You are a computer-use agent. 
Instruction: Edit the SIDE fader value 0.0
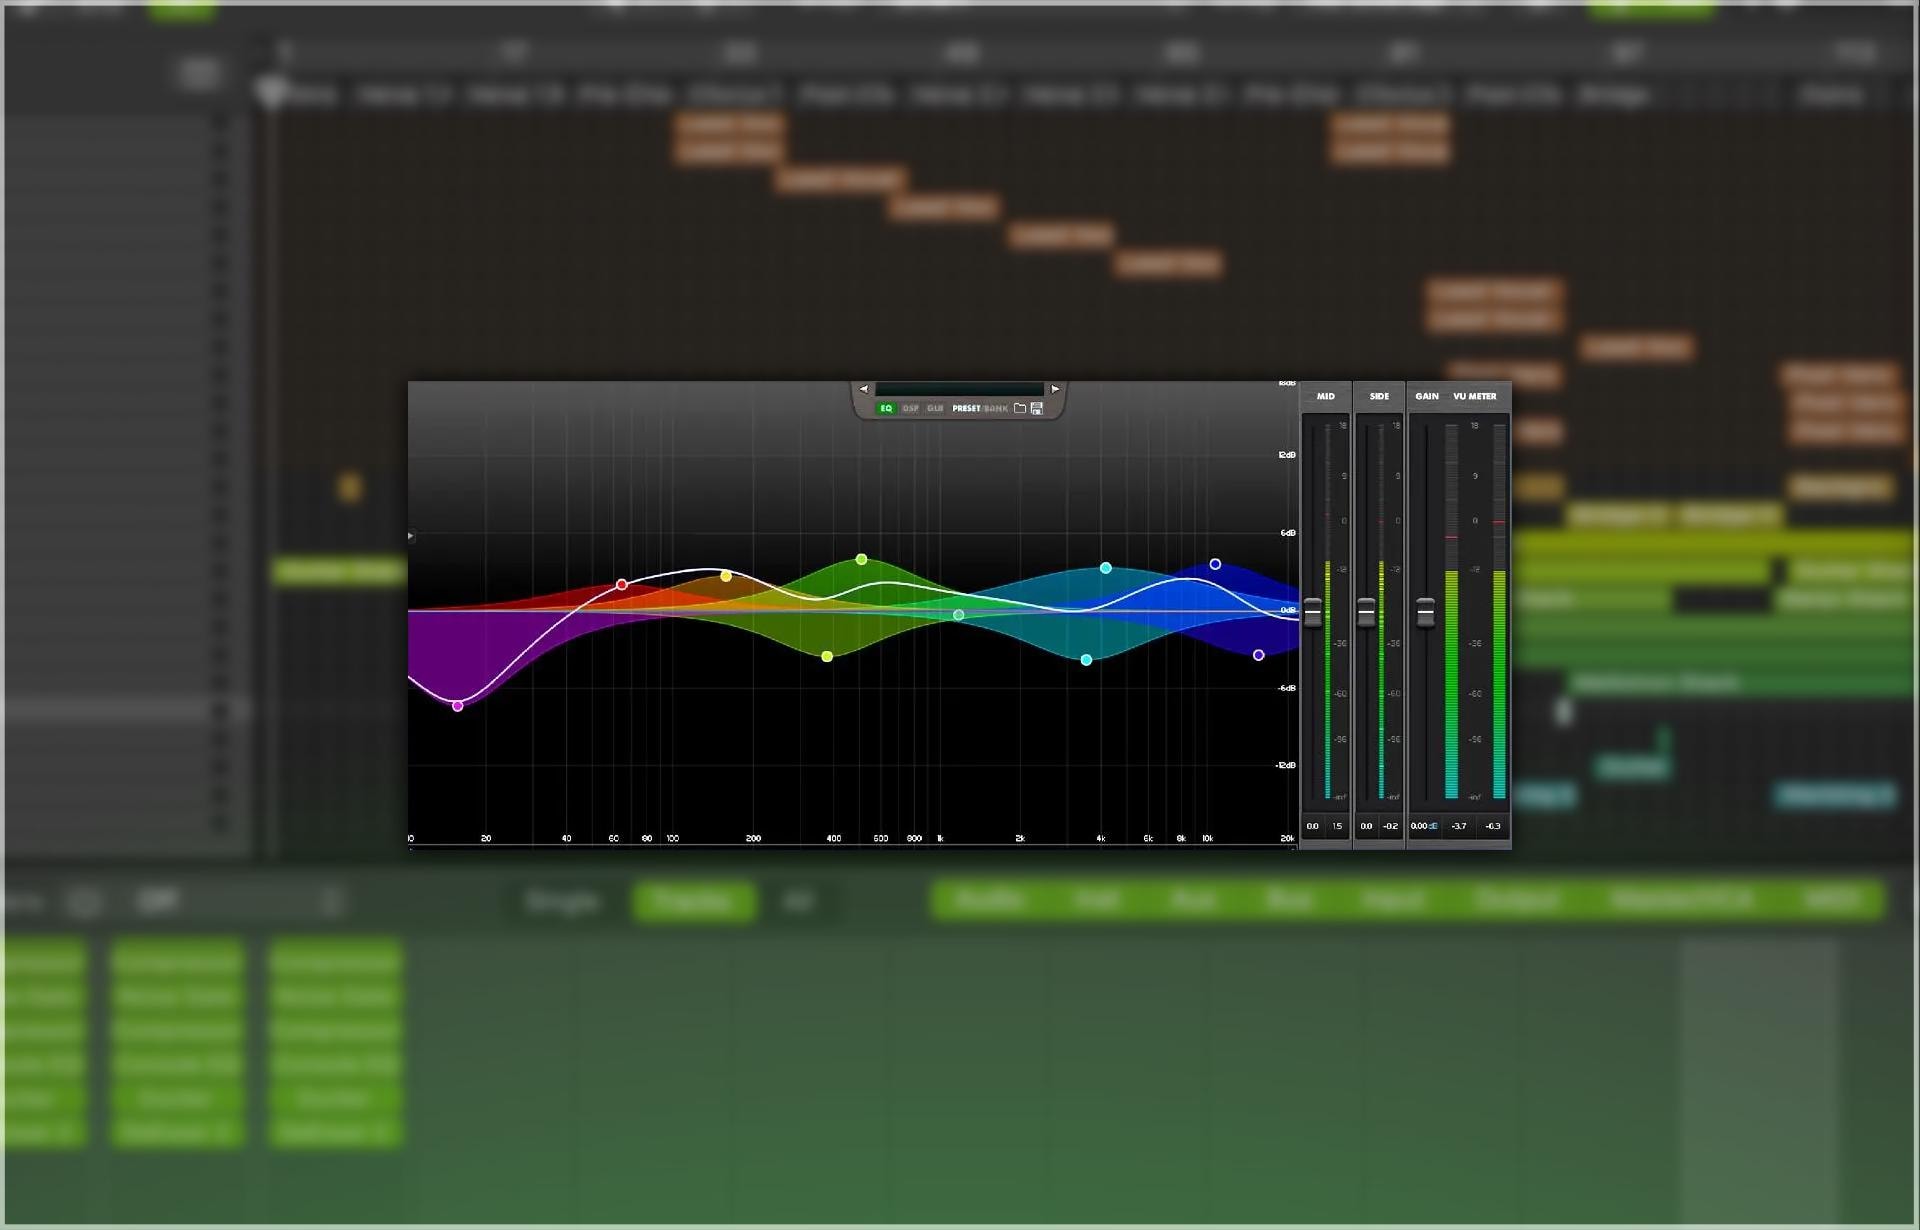pos(1366,826)
